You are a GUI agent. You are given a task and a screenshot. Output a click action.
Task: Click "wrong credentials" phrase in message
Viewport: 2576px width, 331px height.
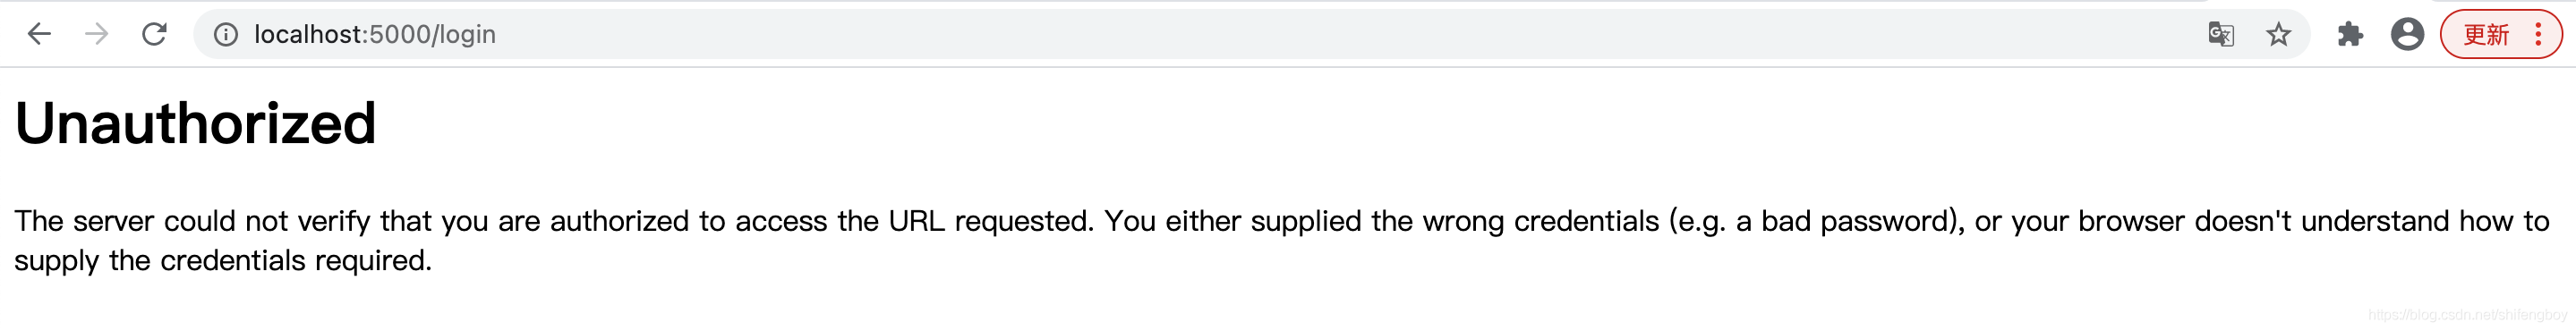(1541, 221)
